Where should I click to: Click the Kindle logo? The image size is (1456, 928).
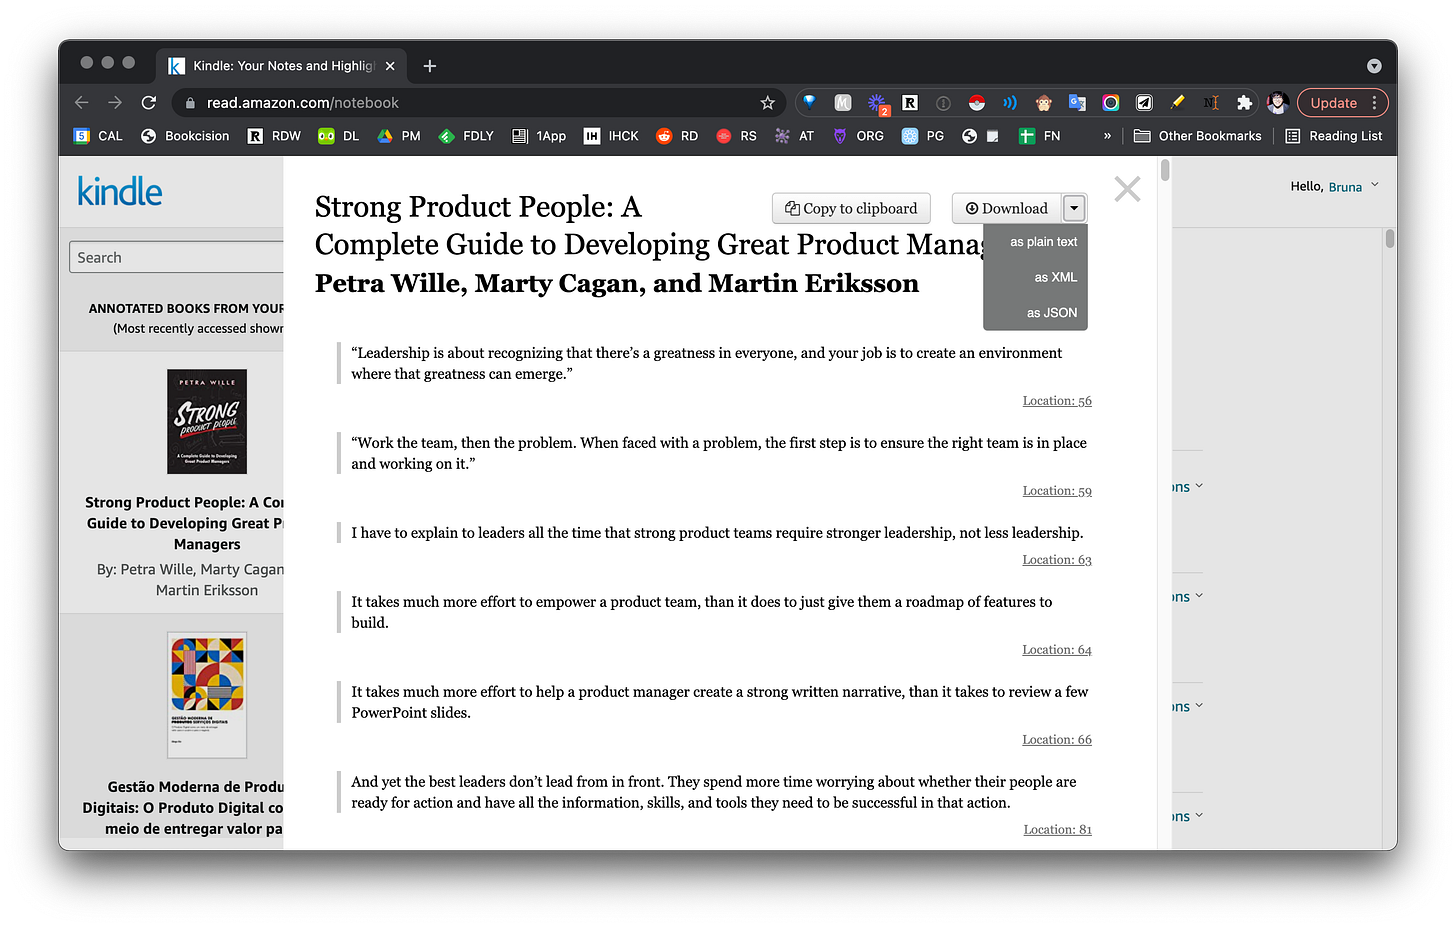119,191
